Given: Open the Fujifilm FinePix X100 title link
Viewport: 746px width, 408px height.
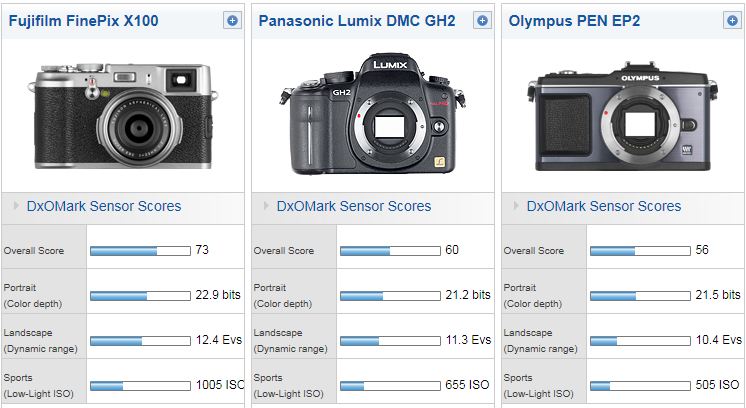Looking at the screenshot, I should coord(83,21).
